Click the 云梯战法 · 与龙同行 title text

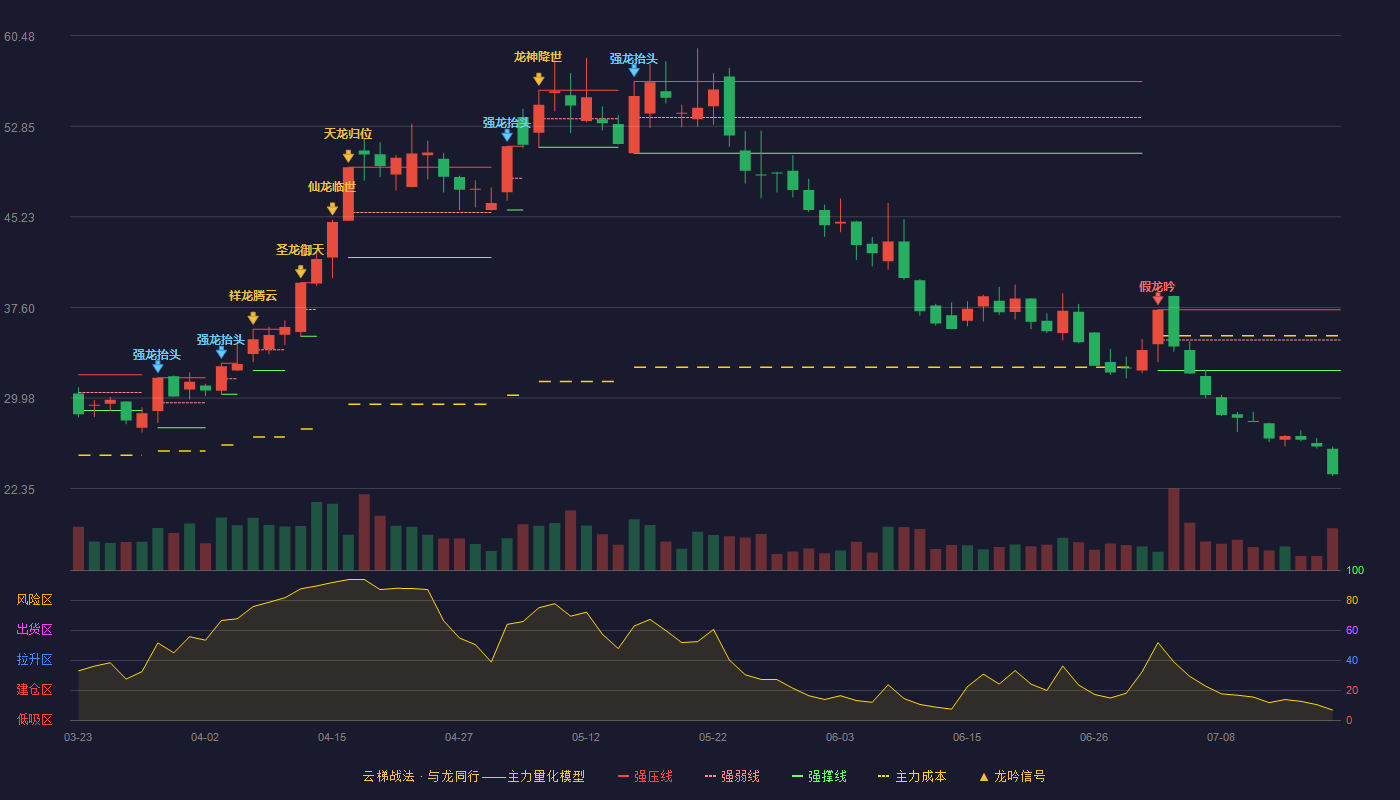pyautogui.click(x=421, y=776)
